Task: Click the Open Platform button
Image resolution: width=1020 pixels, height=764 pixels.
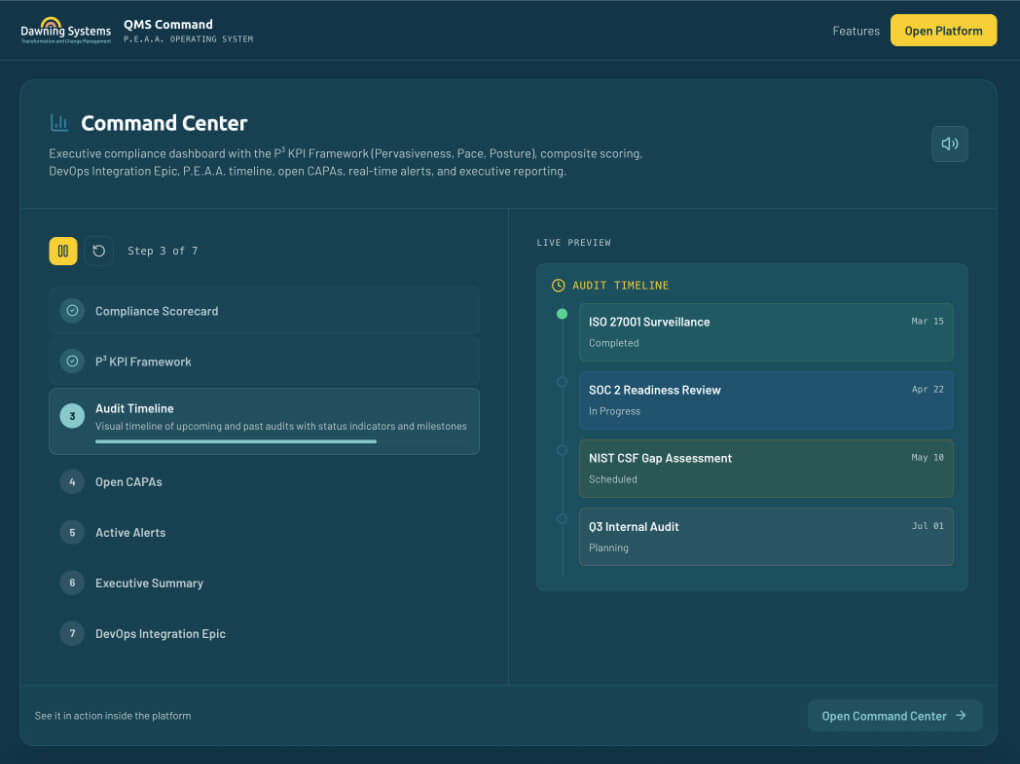Action: [943, 31]
